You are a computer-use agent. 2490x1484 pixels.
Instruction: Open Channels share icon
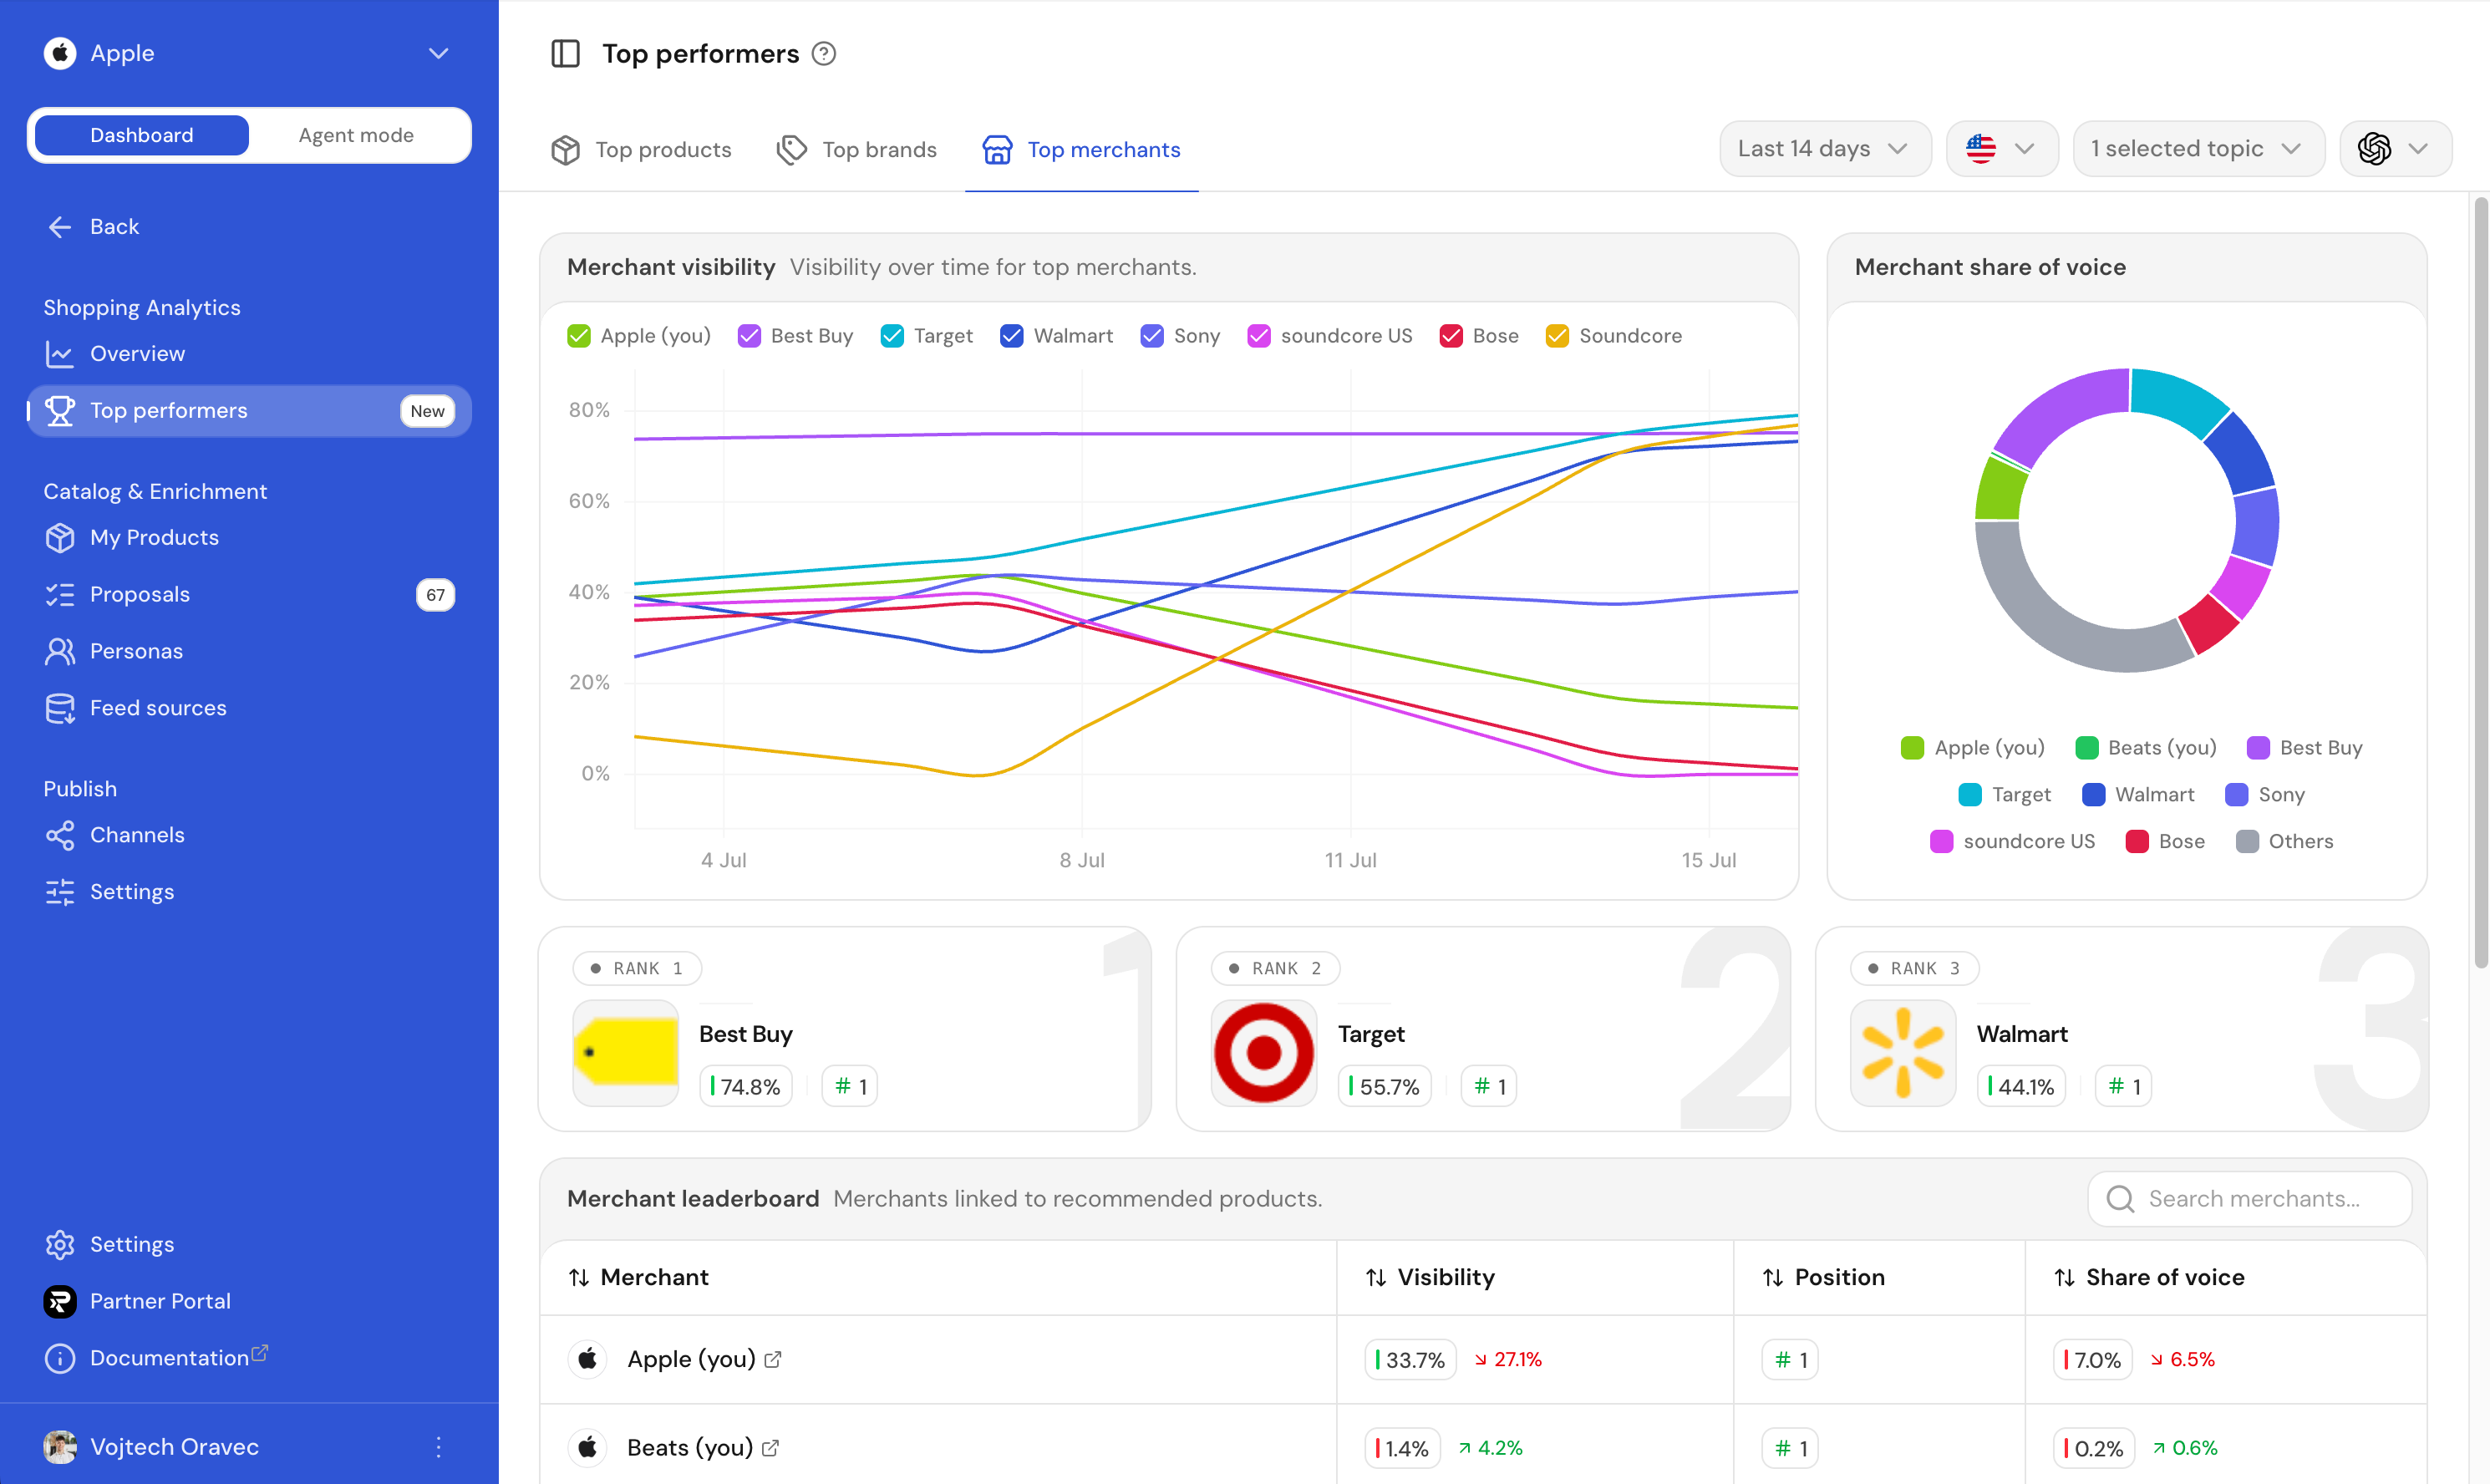coord(60,835)
